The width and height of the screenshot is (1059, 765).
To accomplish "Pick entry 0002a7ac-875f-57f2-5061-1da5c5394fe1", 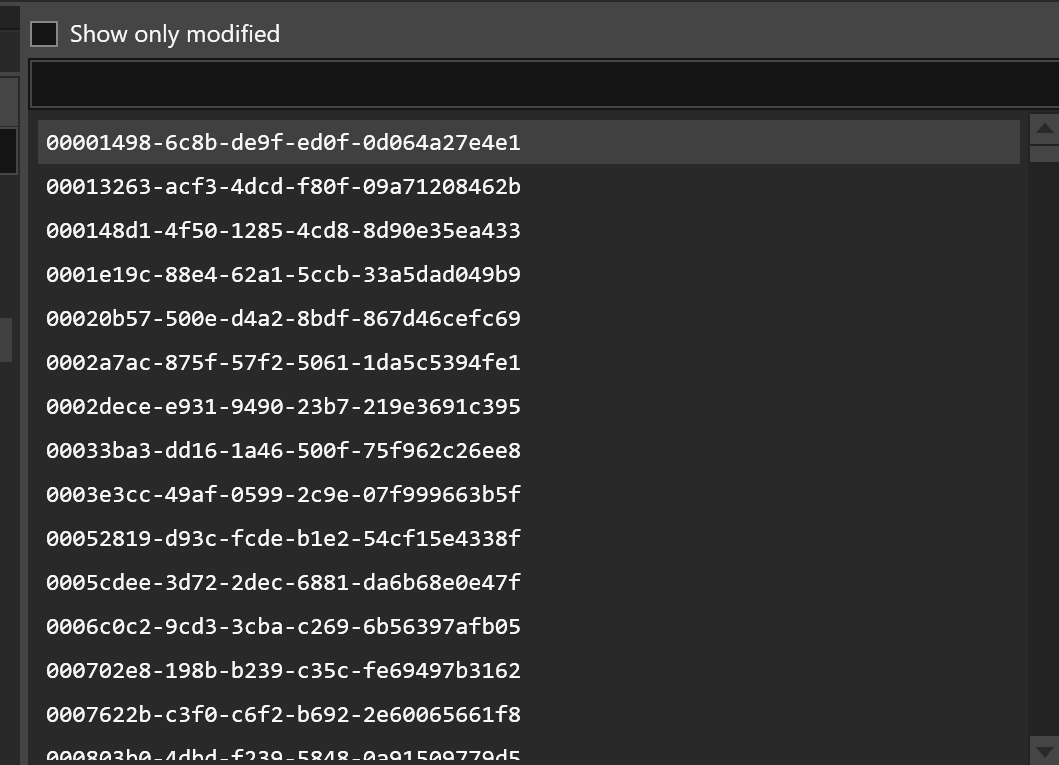I will (x=283, y=363).
